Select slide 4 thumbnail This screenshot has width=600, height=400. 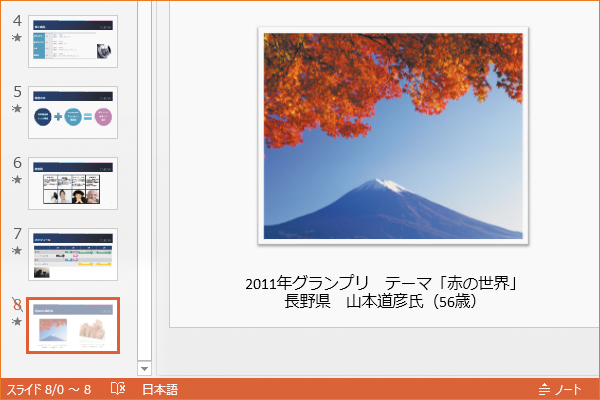[73, 42]
